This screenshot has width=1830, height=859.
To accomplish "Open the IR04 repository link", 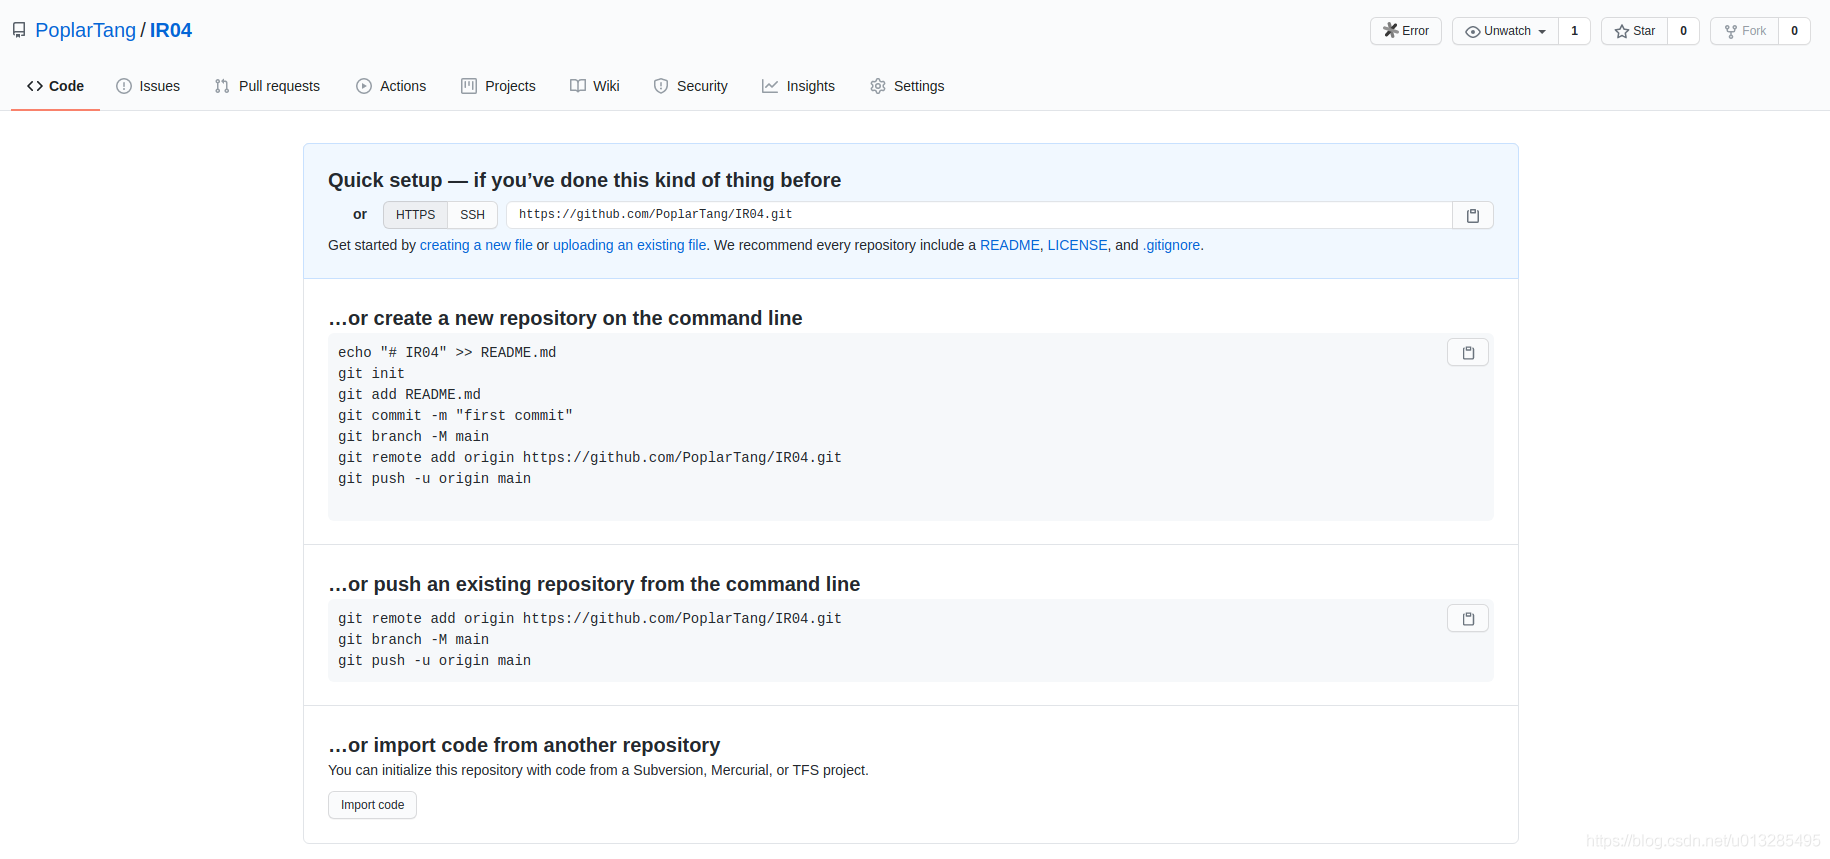I will (x=171, y=30).
